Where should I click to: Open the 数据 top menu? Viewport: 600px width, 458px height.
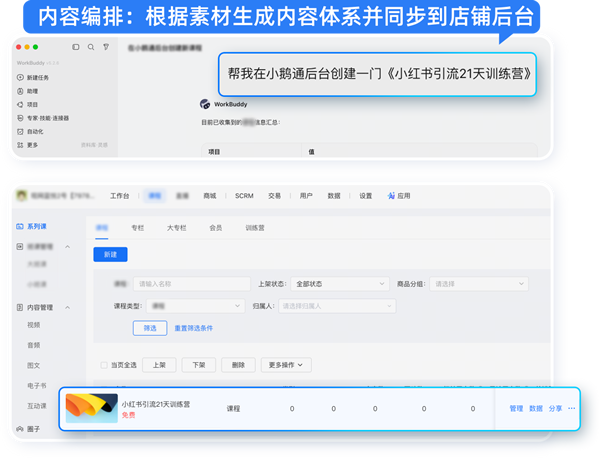point(334,196)
